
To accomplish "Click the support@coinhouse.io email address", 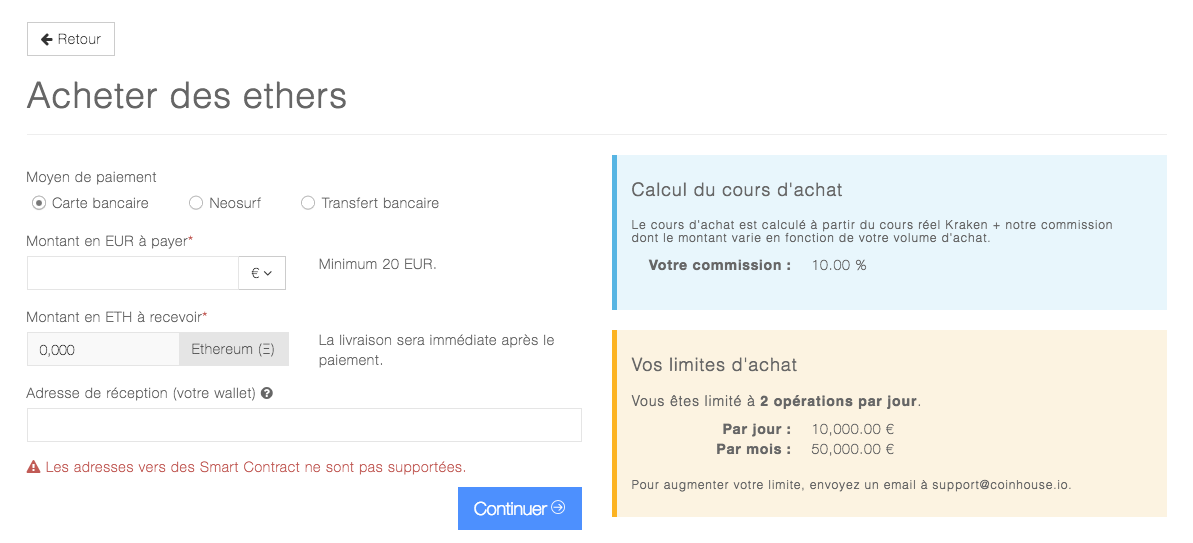I will pos(1001,484).
